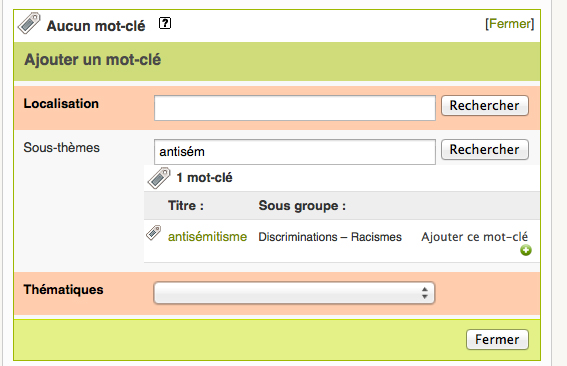Click Rechercher next to Sous-thèmes
Image resolution: width=567 pixels, height=366 pixels.
pyautogui.click(x=485, y=149)
